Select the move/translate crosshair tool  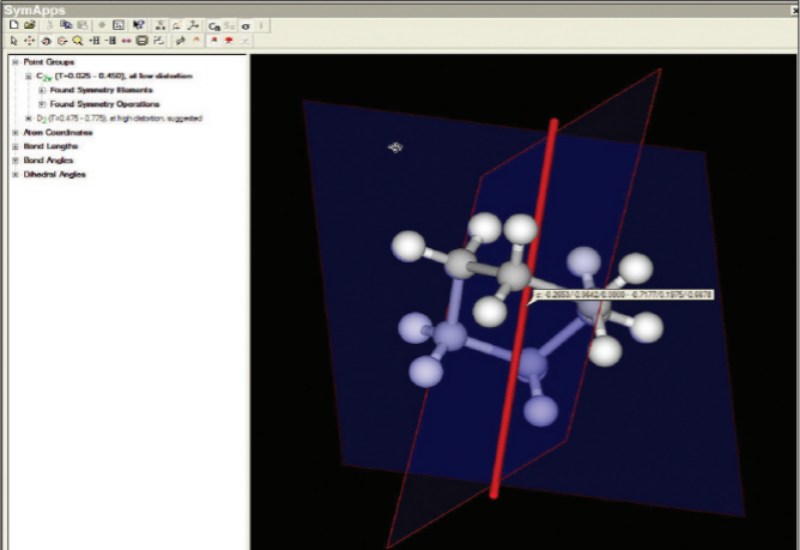point(29,41)
